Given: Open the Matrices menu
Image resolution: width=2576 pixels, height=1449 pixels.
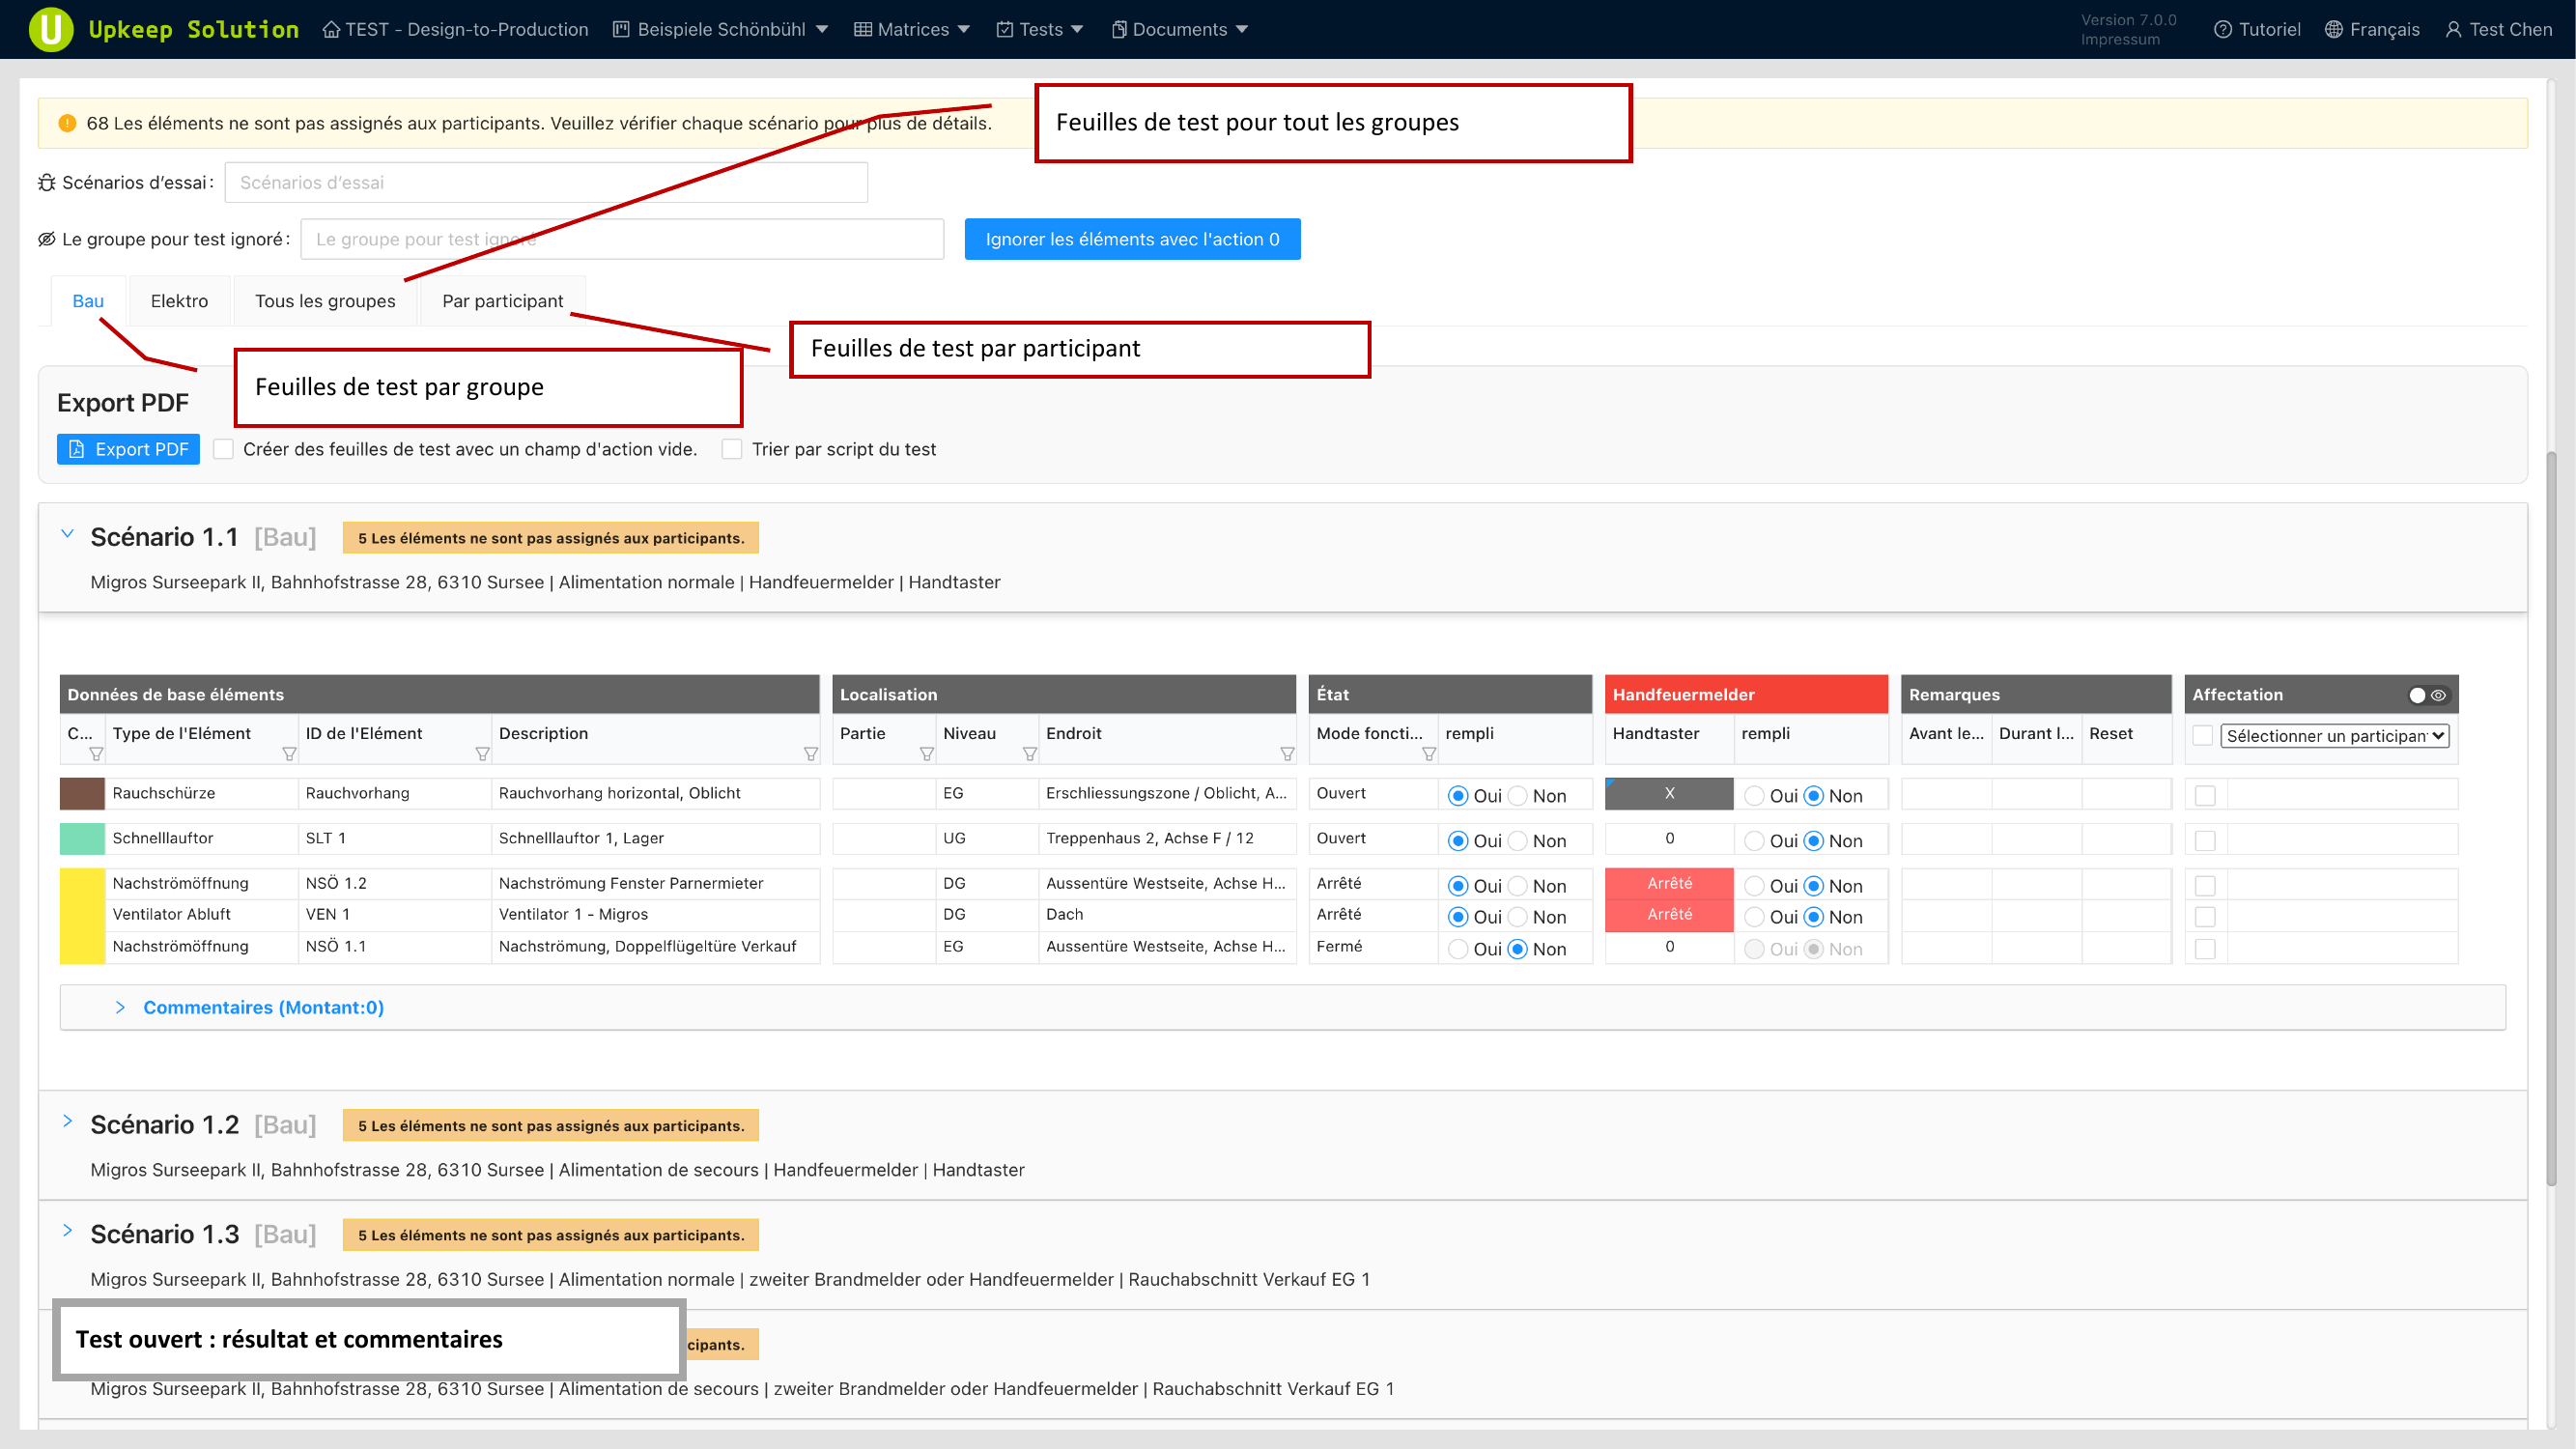Looking at the screenshot, I should tap(912, 30).
